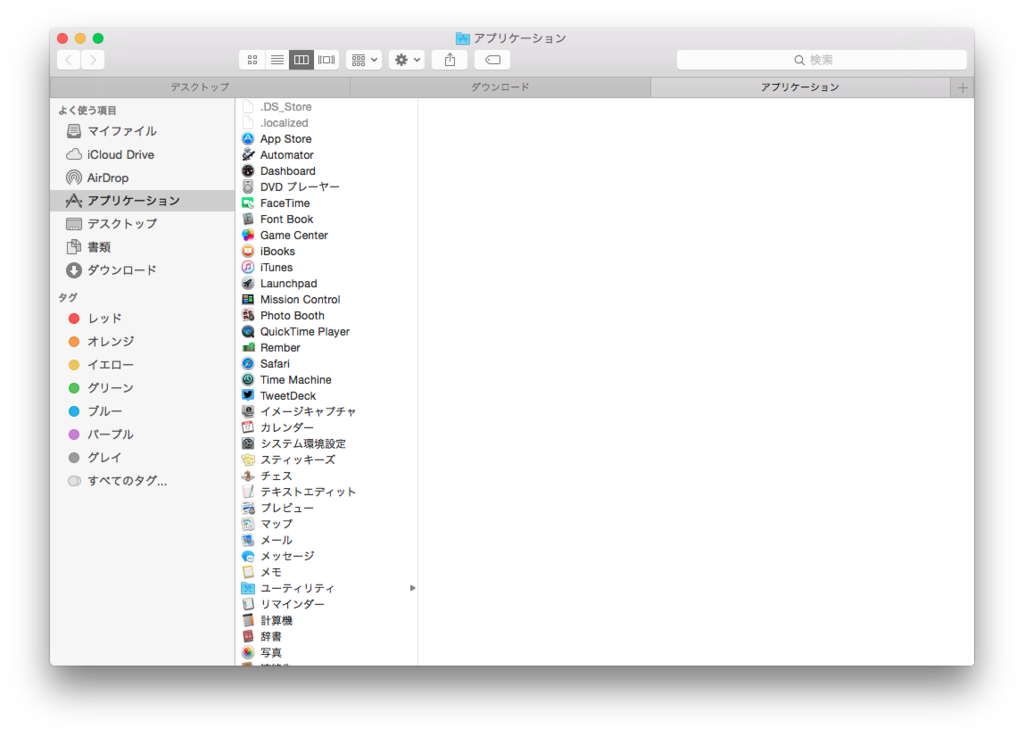Select メッセージ in the list
The height and width of the screenshot is (737, 1024).
(x=327, y=556)
